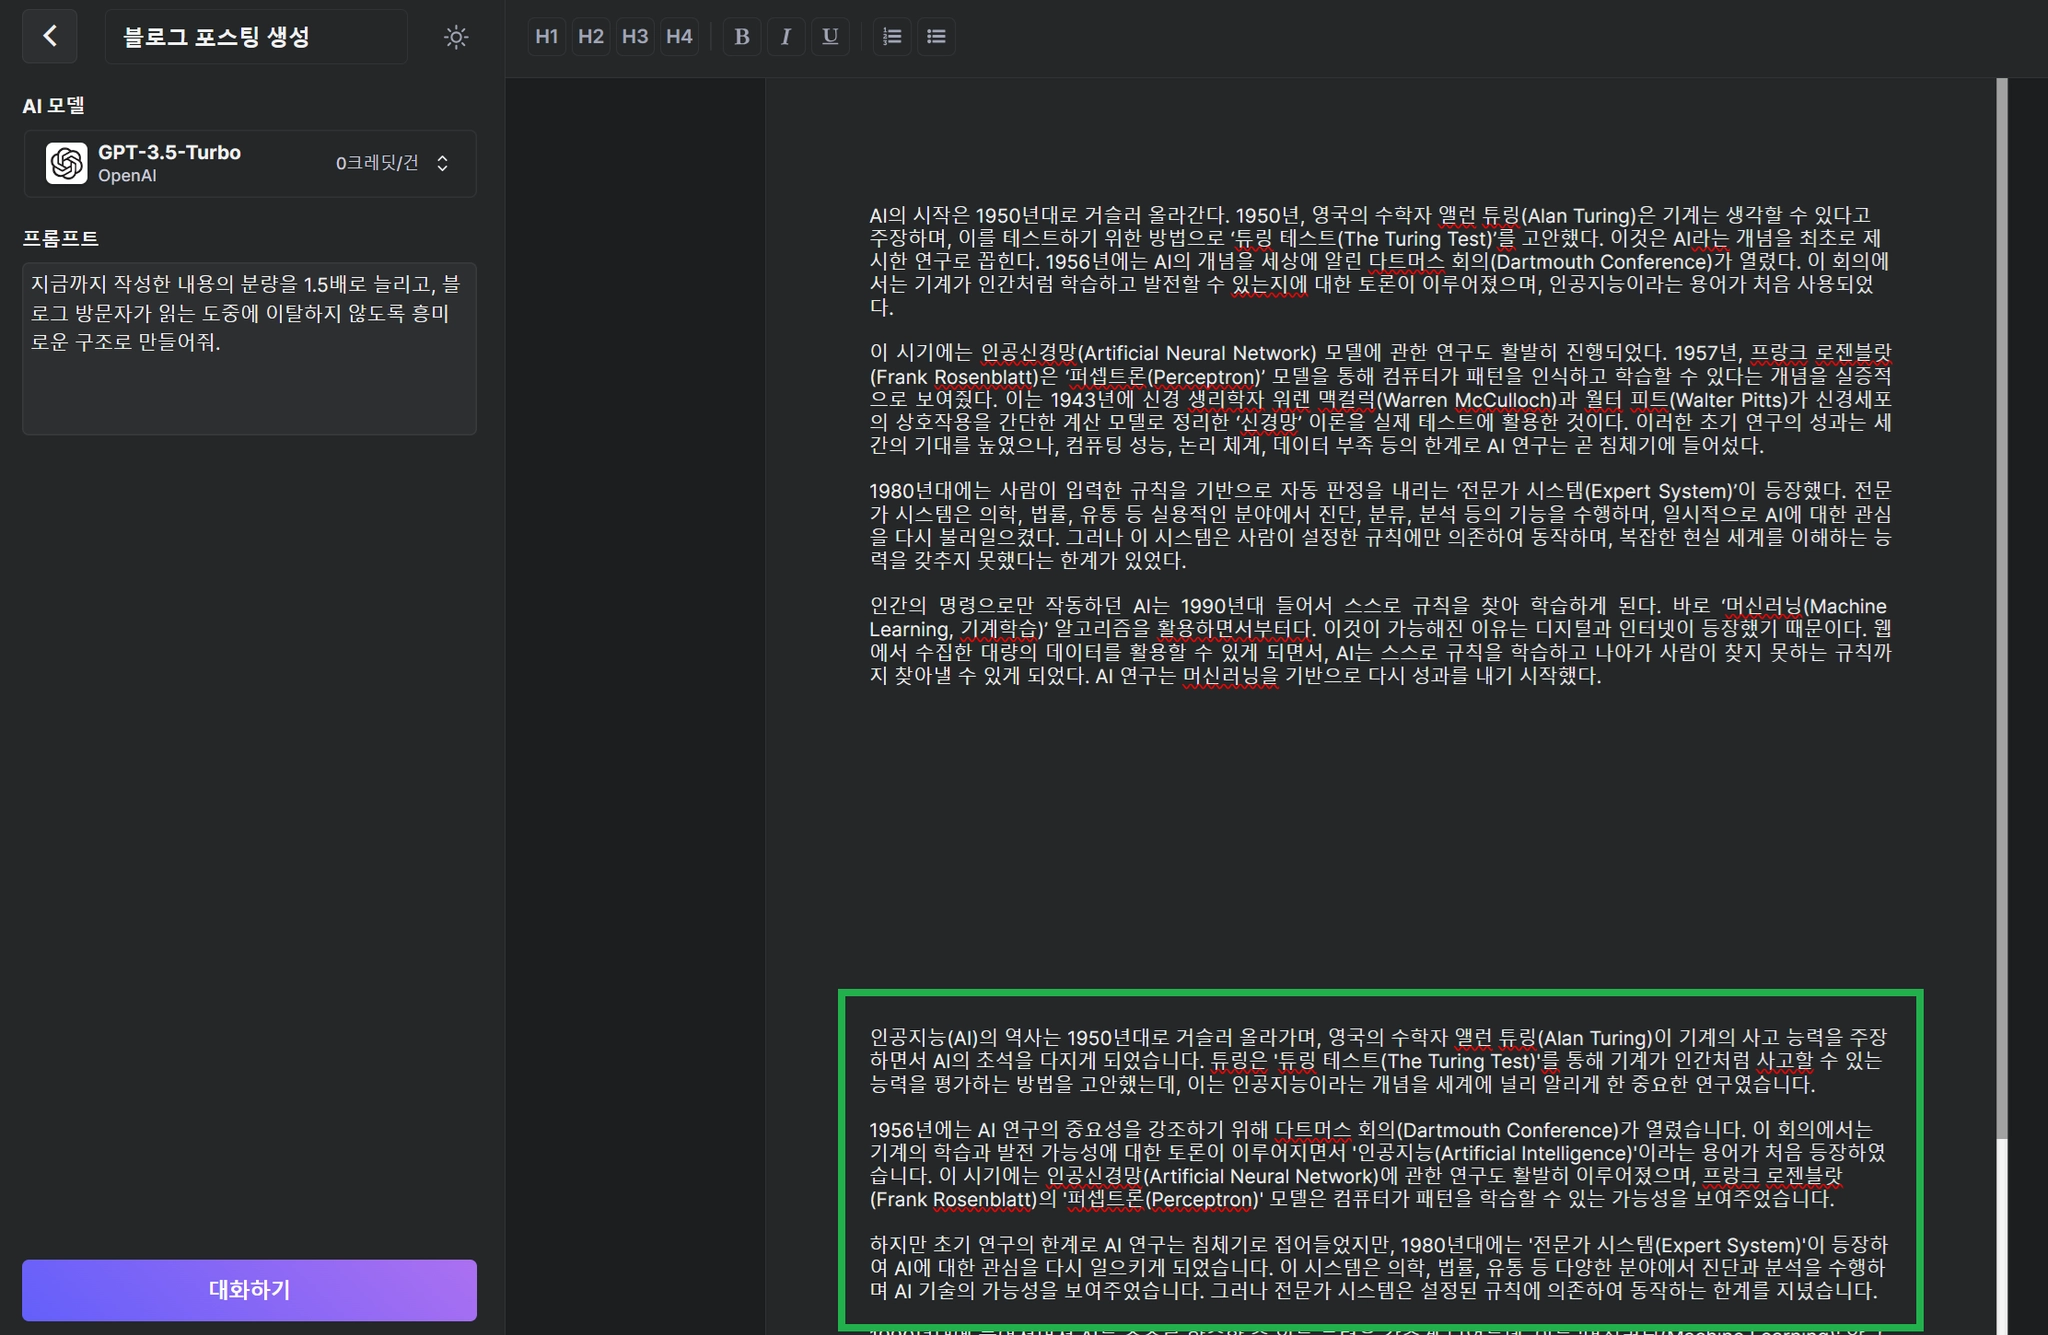Open the GPT-3.5-Turbo model dropdown
The height and width of the screenshot is (1335, 2048).
(249, 163)
